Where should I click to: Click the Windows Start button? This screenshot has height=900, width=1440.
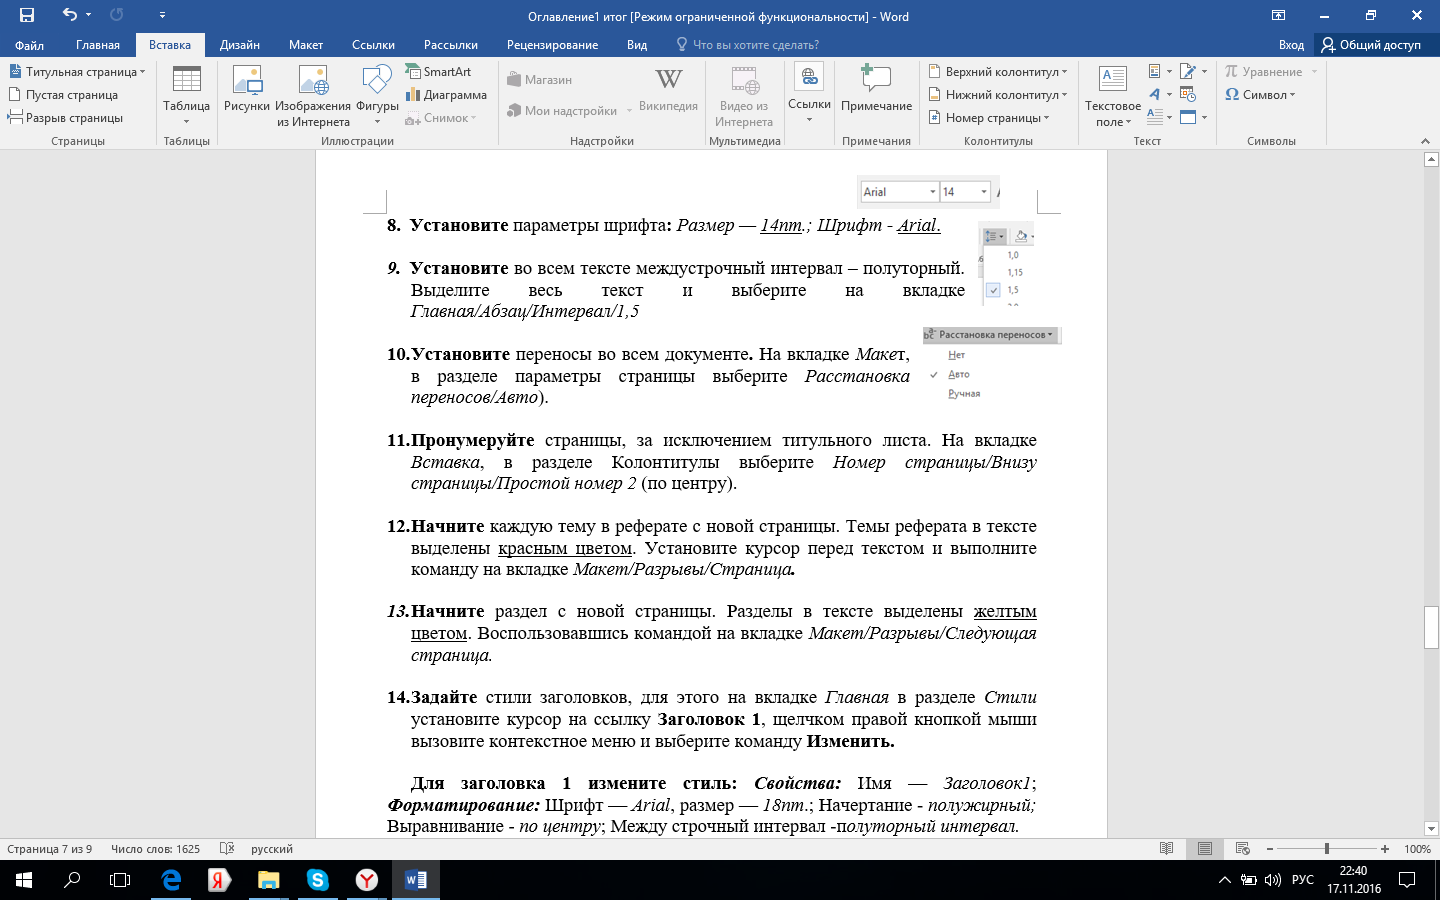click(24, 880)
